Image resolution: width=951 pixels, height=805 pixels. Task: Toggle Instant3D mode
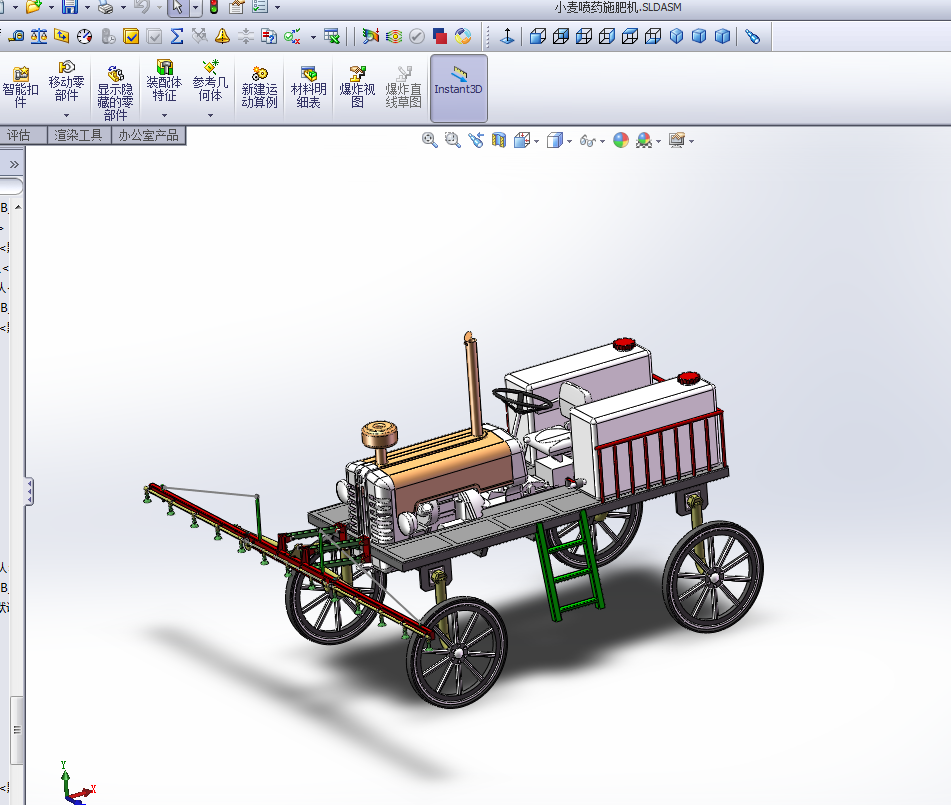[459, 88]
